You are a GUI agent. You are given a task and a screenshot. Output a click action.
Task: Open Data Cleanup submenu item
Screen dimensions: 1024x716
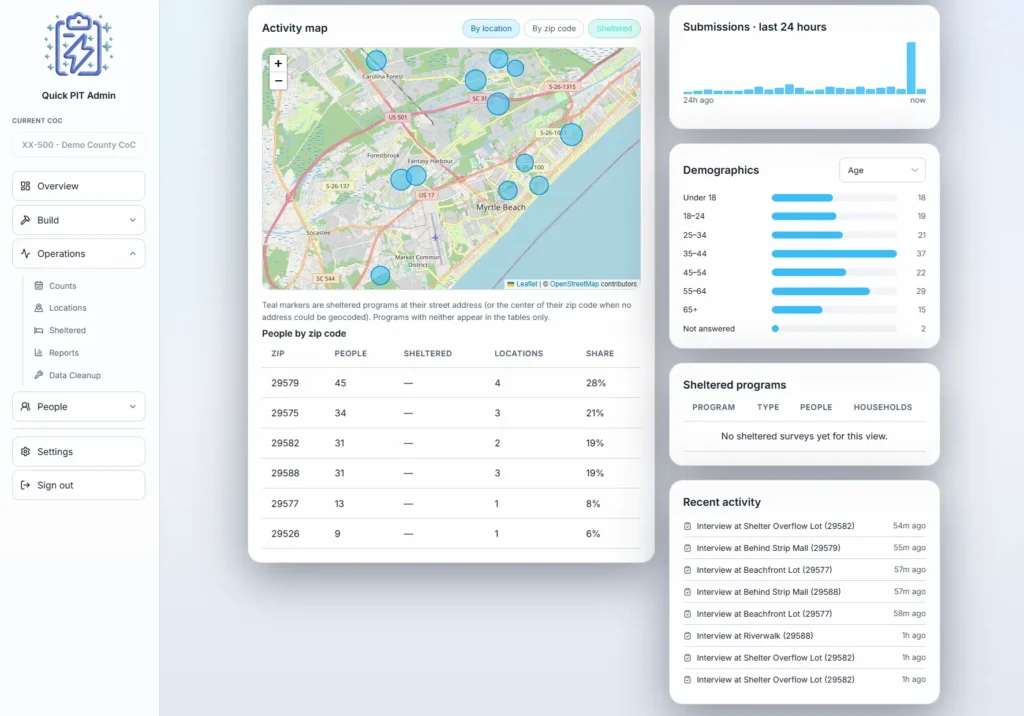point(74,375)
